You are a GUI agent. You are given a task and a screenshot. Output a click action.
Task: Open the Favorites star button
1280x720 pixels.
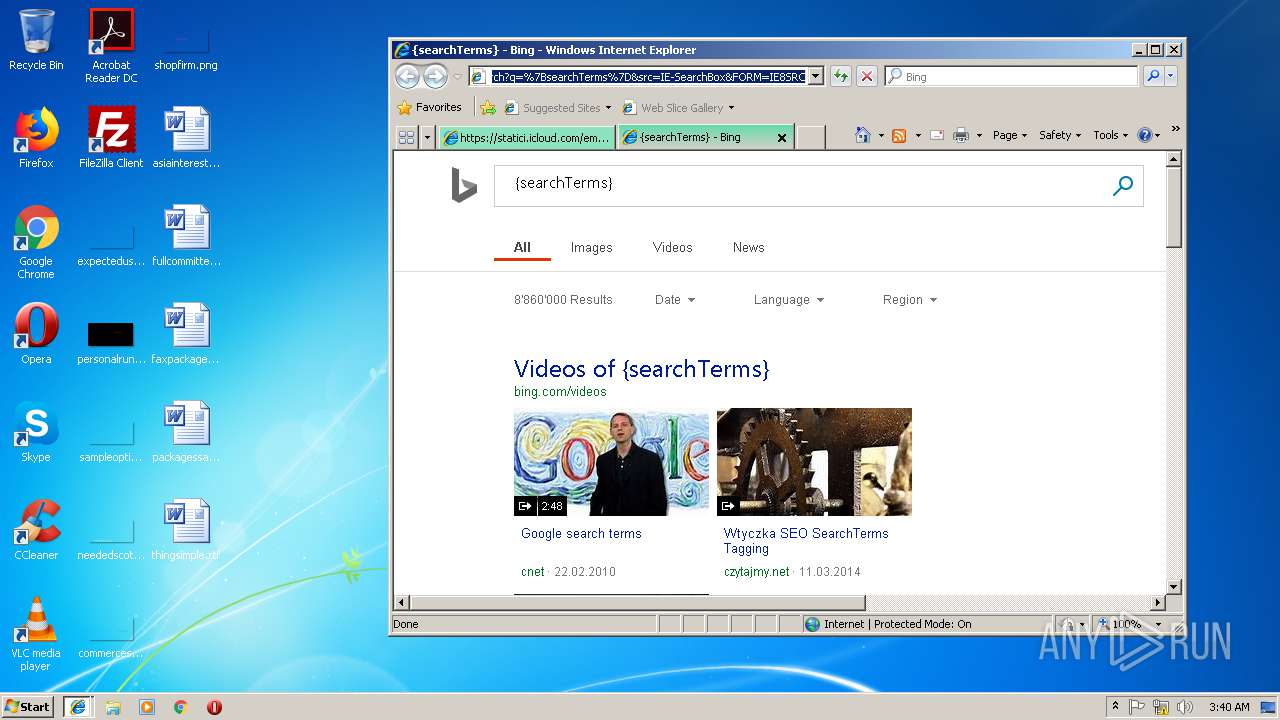tap(430, 107)
